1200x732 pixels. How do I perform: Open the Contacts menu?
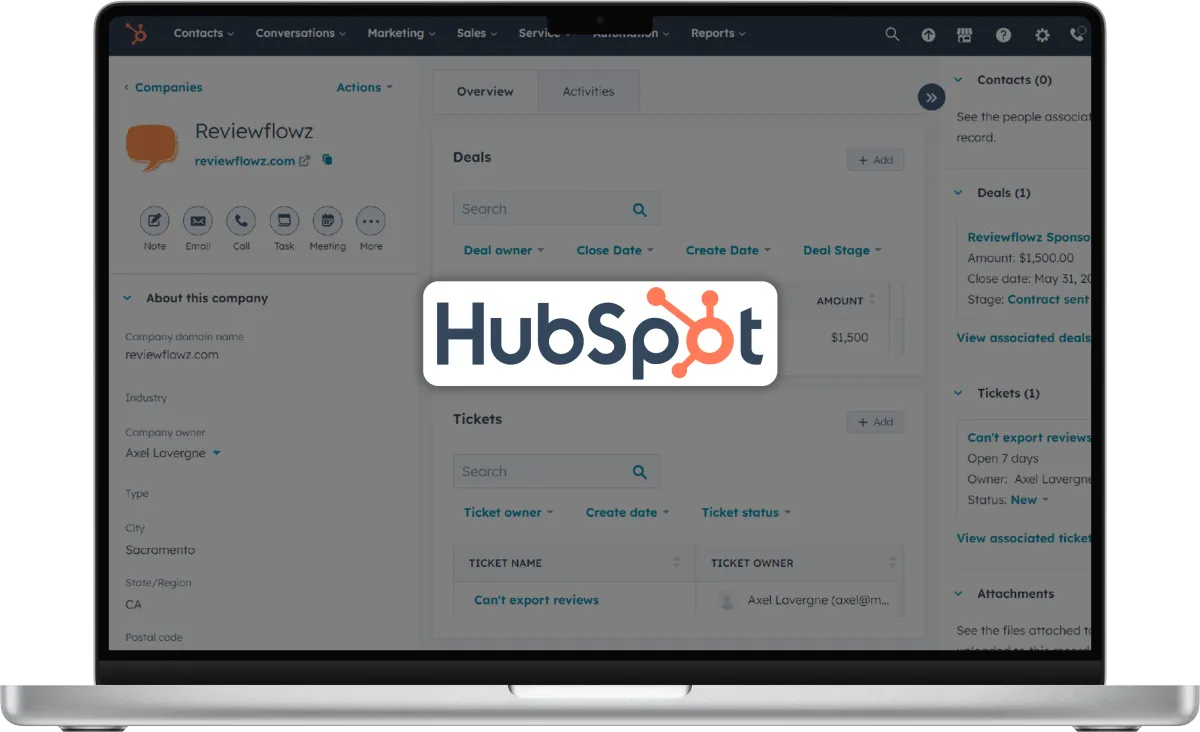pos(204,33)
